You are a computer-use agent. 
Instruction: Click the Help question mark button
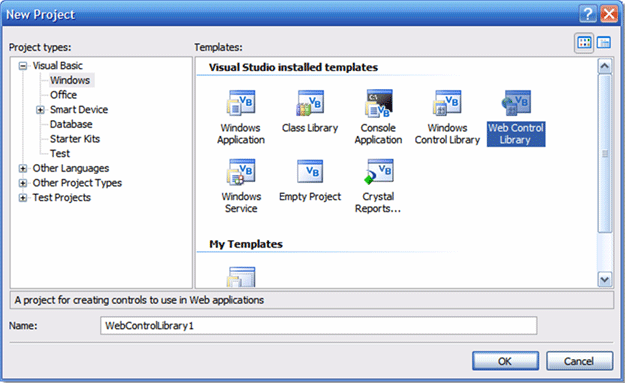(x=588, y=14)
